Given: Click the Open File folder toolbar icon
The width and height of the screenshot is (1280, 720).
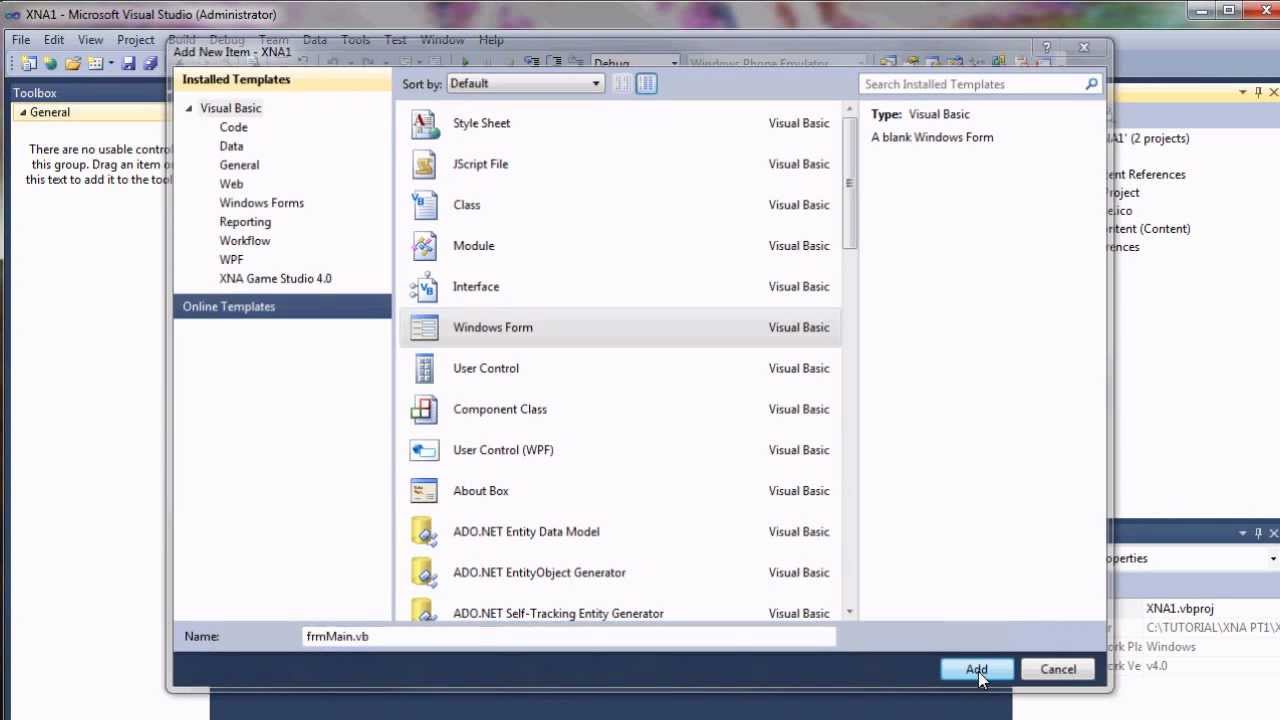Looking at the screenshot, I should click(x=73, y=63).
